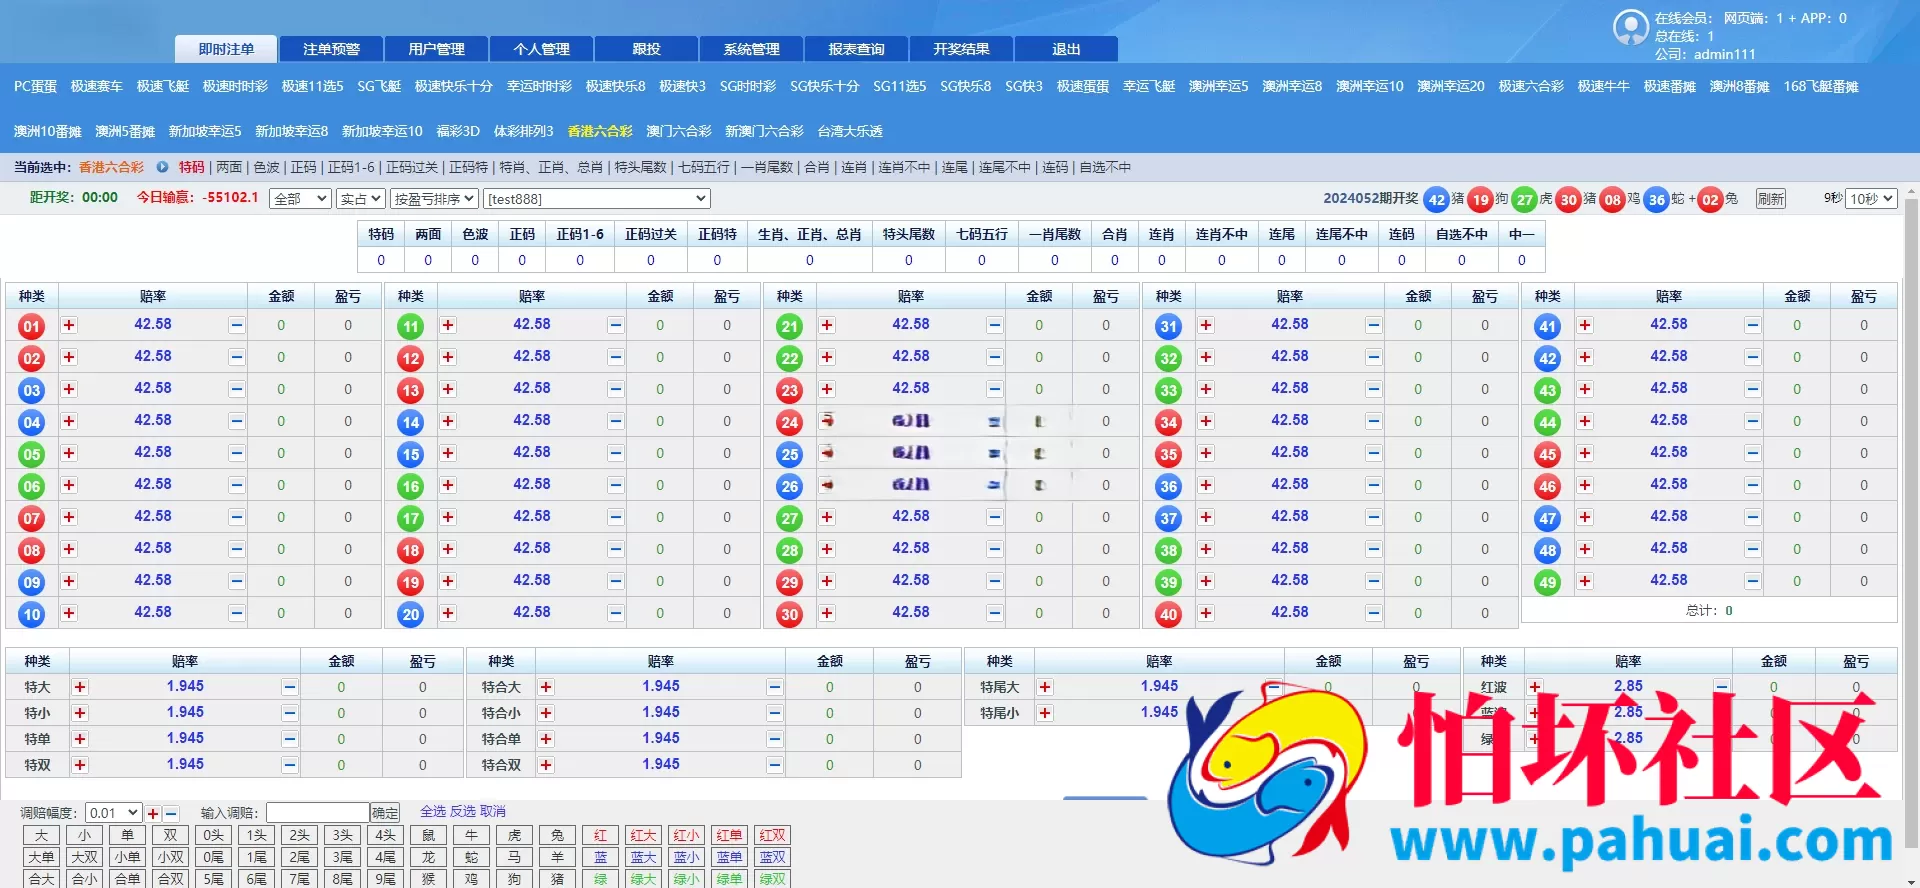The image size is (1920, 888).
Task: Click the user avatar icon
Action: (x=1631, y=27)
